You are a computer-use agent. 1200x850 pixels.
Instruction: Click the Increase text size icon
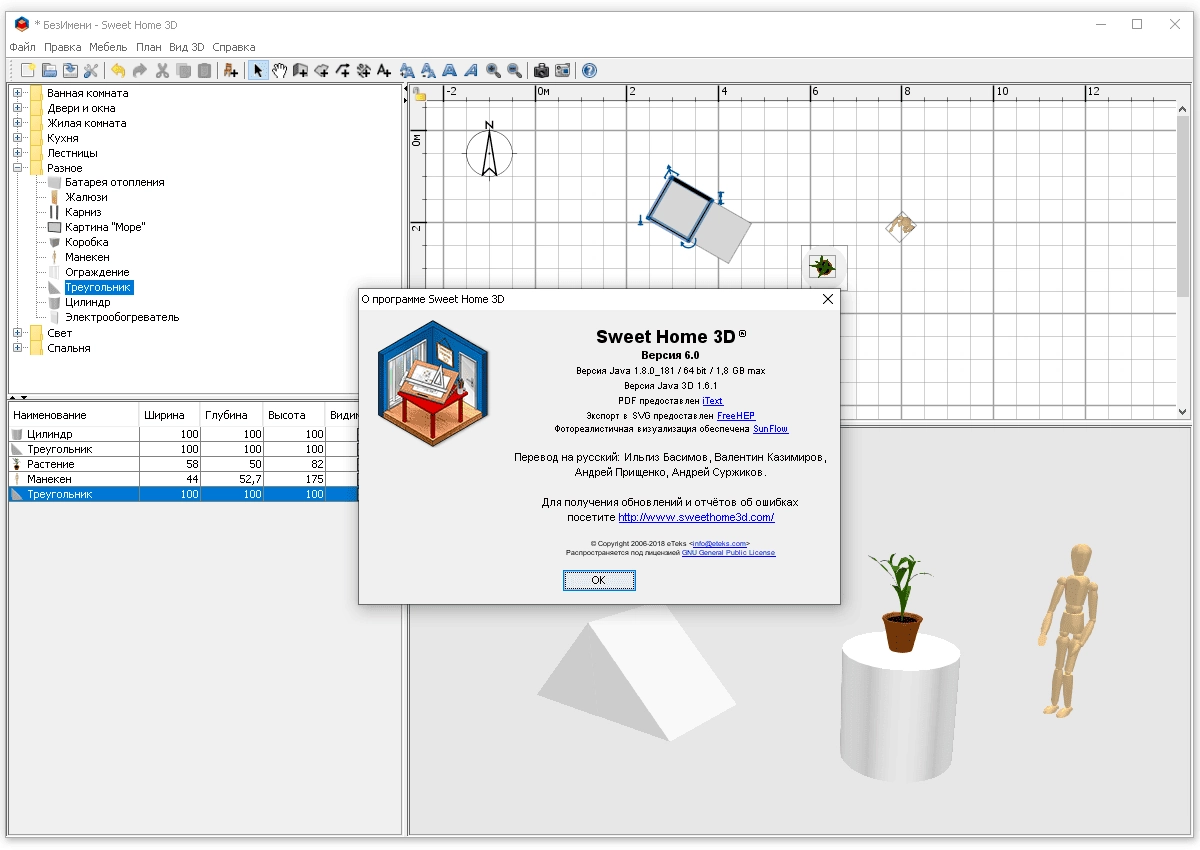pyautogui.click(x=407, y=70)
